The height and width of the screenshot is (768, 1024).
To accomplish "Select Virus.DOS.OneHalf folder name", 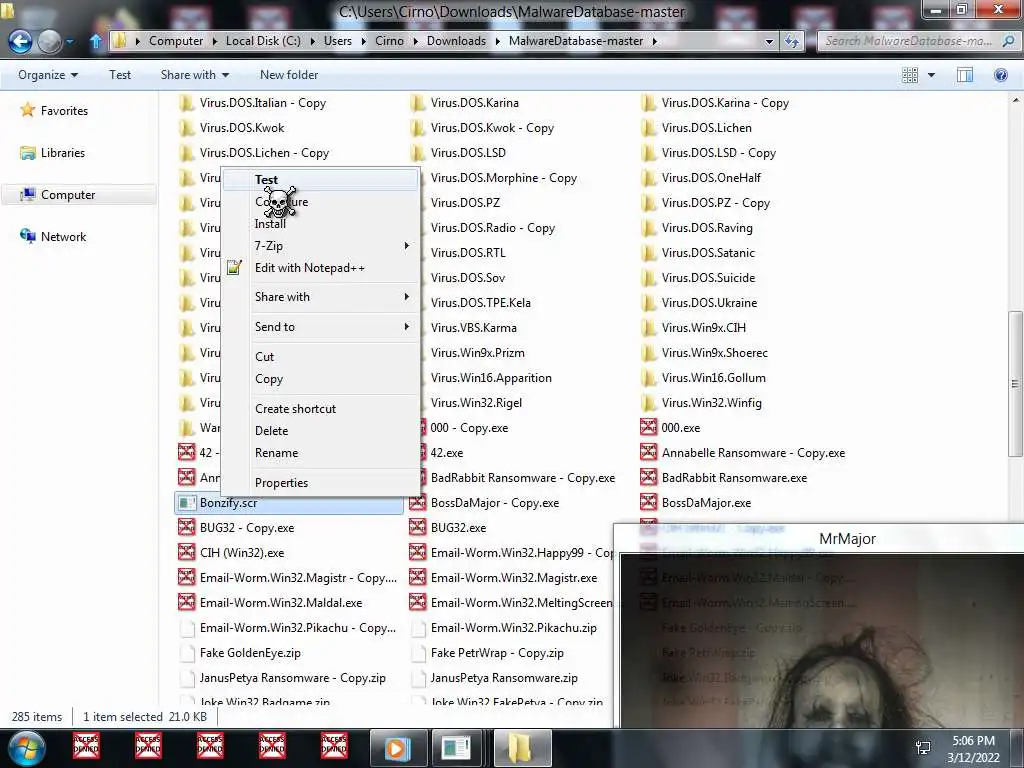I will point(711,178).
